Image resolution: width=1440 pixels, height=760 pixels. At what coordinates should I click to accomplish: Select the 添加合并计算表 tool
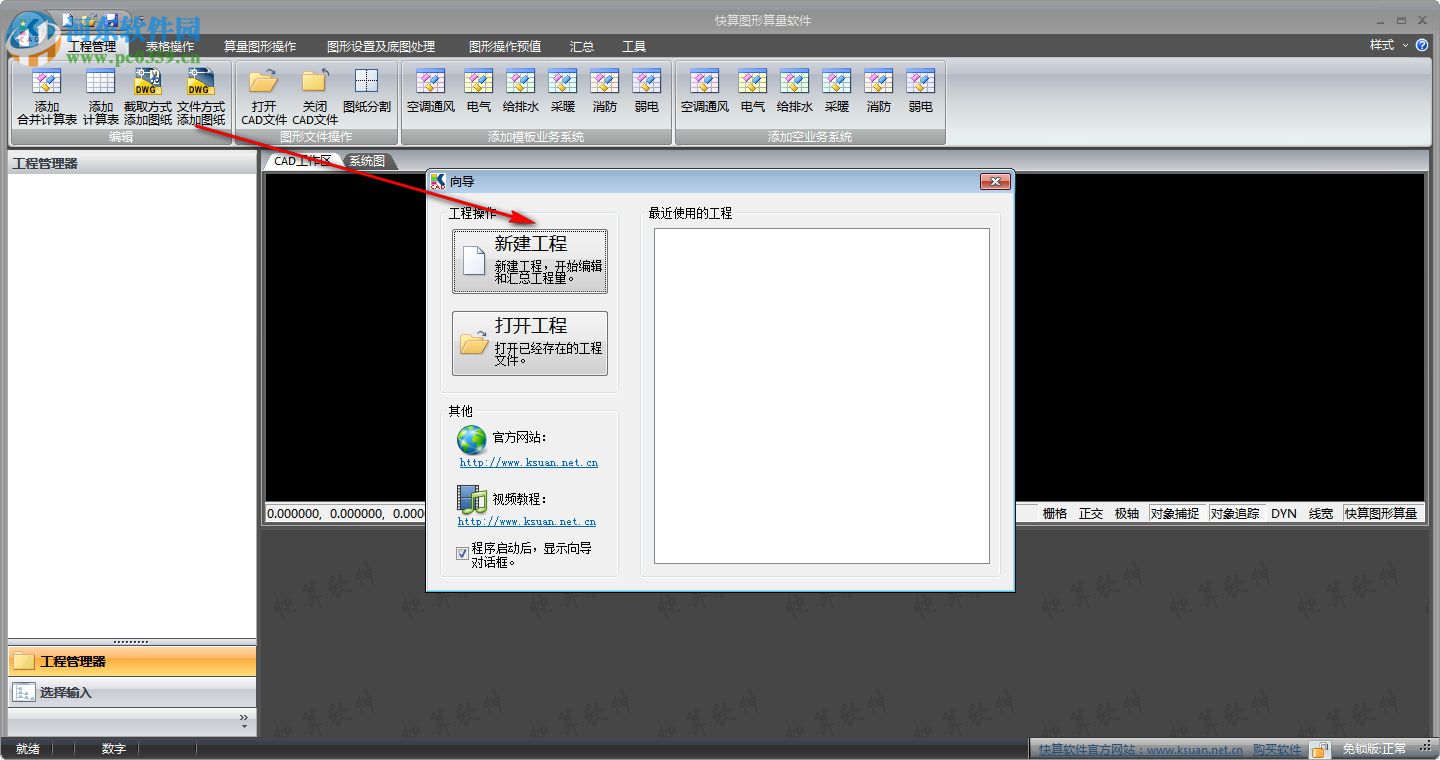pos(46,95)
